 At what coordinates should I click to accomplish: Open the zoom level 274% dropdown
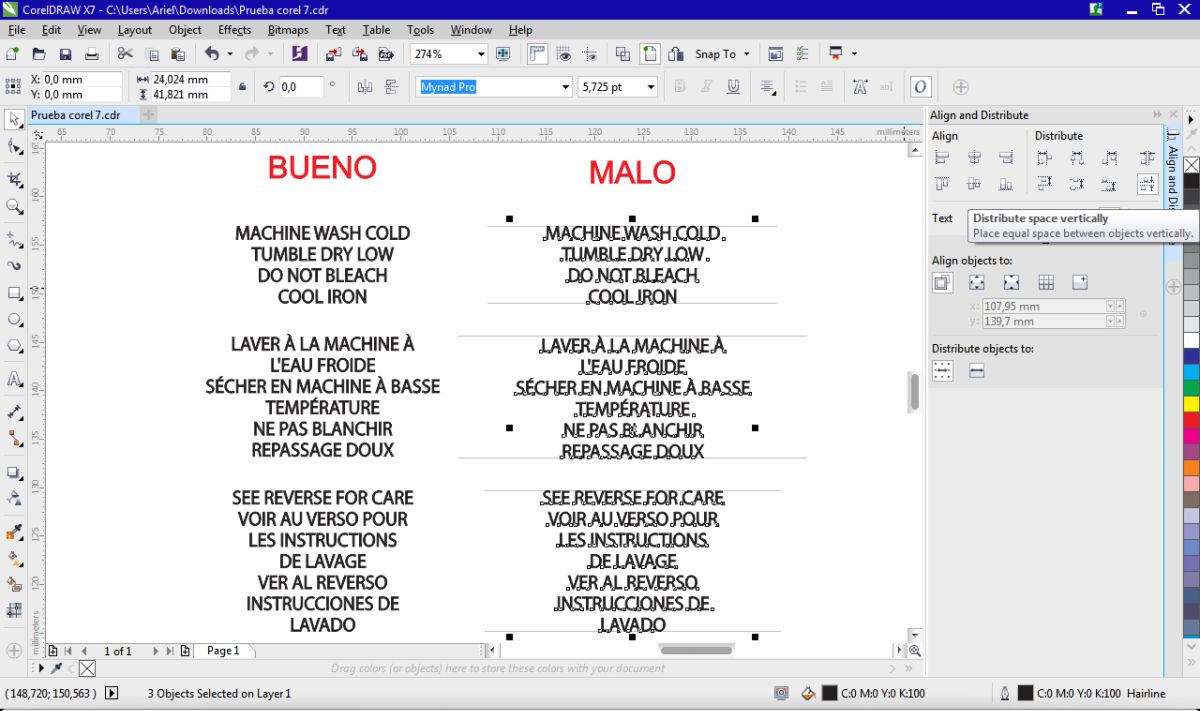click(480, 54)
